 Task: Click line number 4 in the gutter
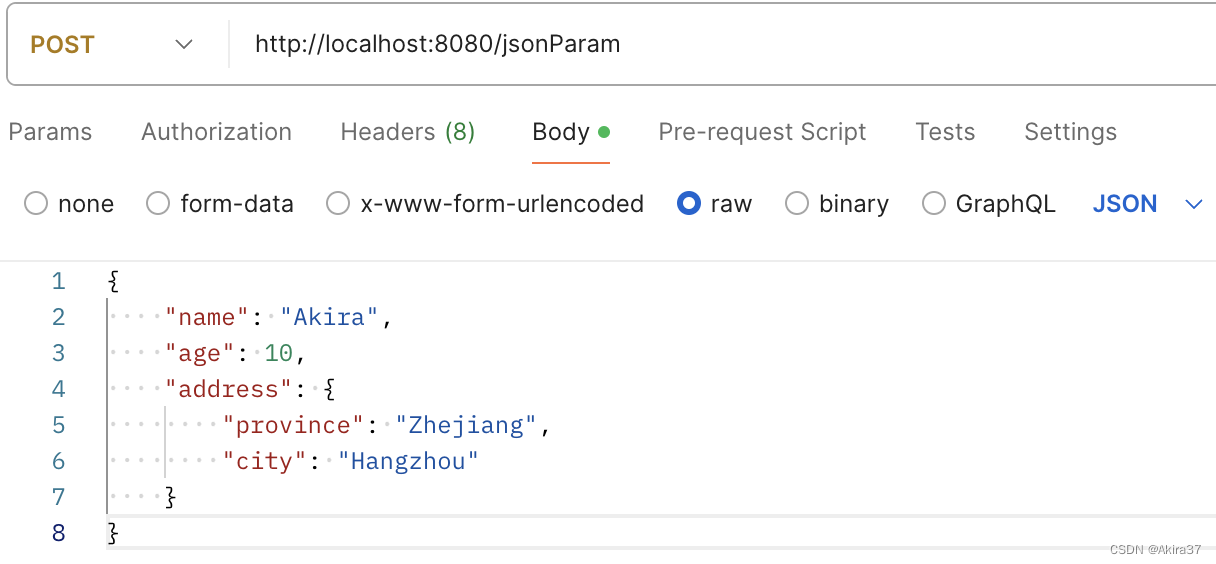(58, 389)
